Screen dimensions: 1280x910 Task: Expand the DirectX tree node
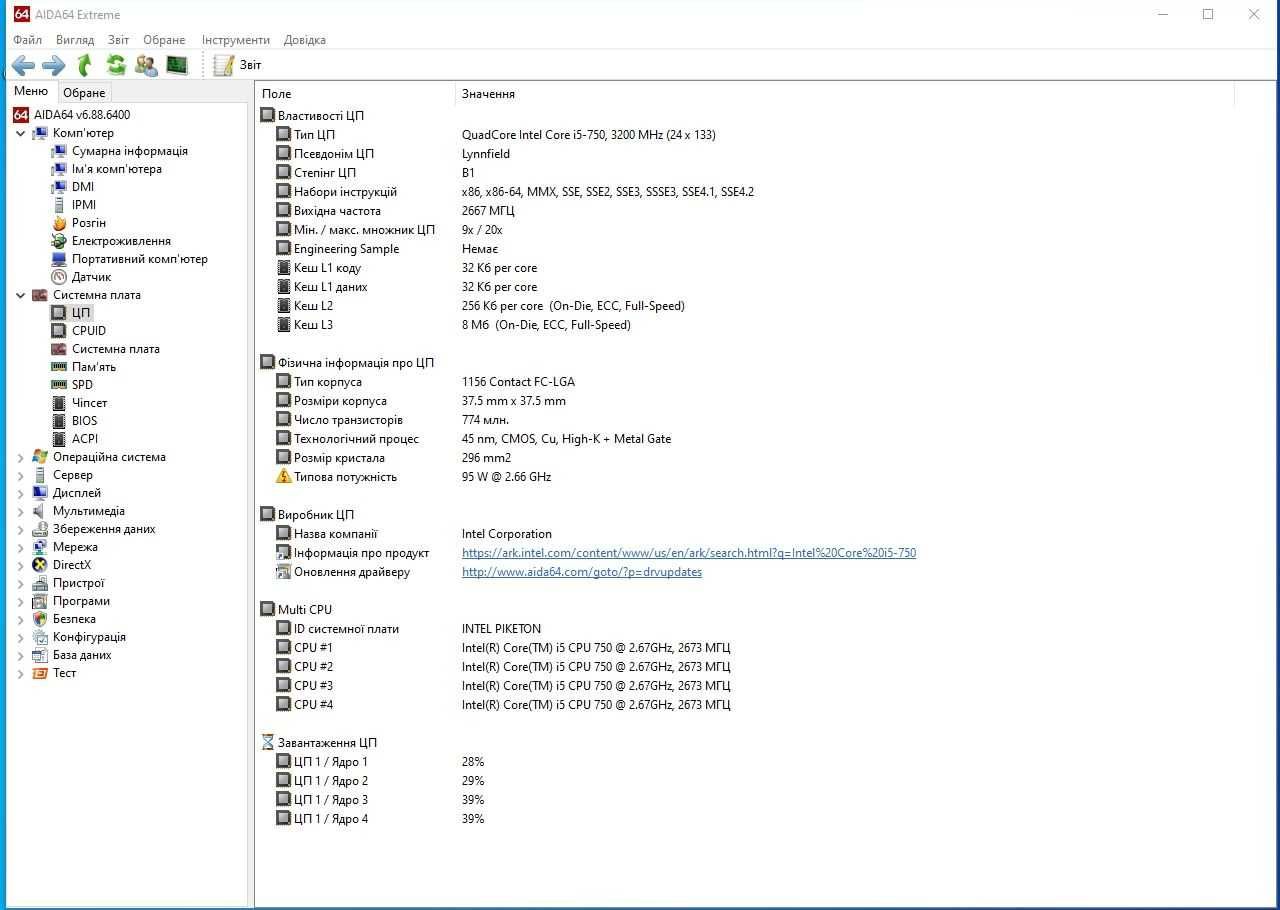[20, 565]
